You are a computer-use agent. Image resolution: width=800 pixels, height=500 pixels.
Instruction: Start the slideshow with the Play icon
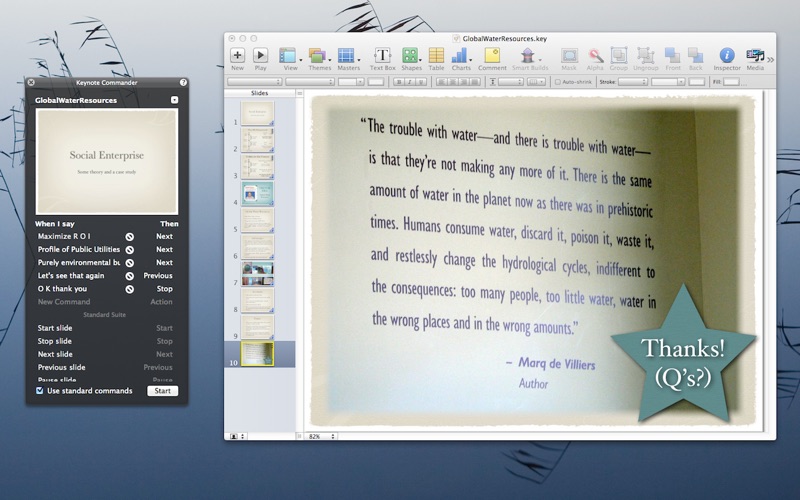point(260,55)
